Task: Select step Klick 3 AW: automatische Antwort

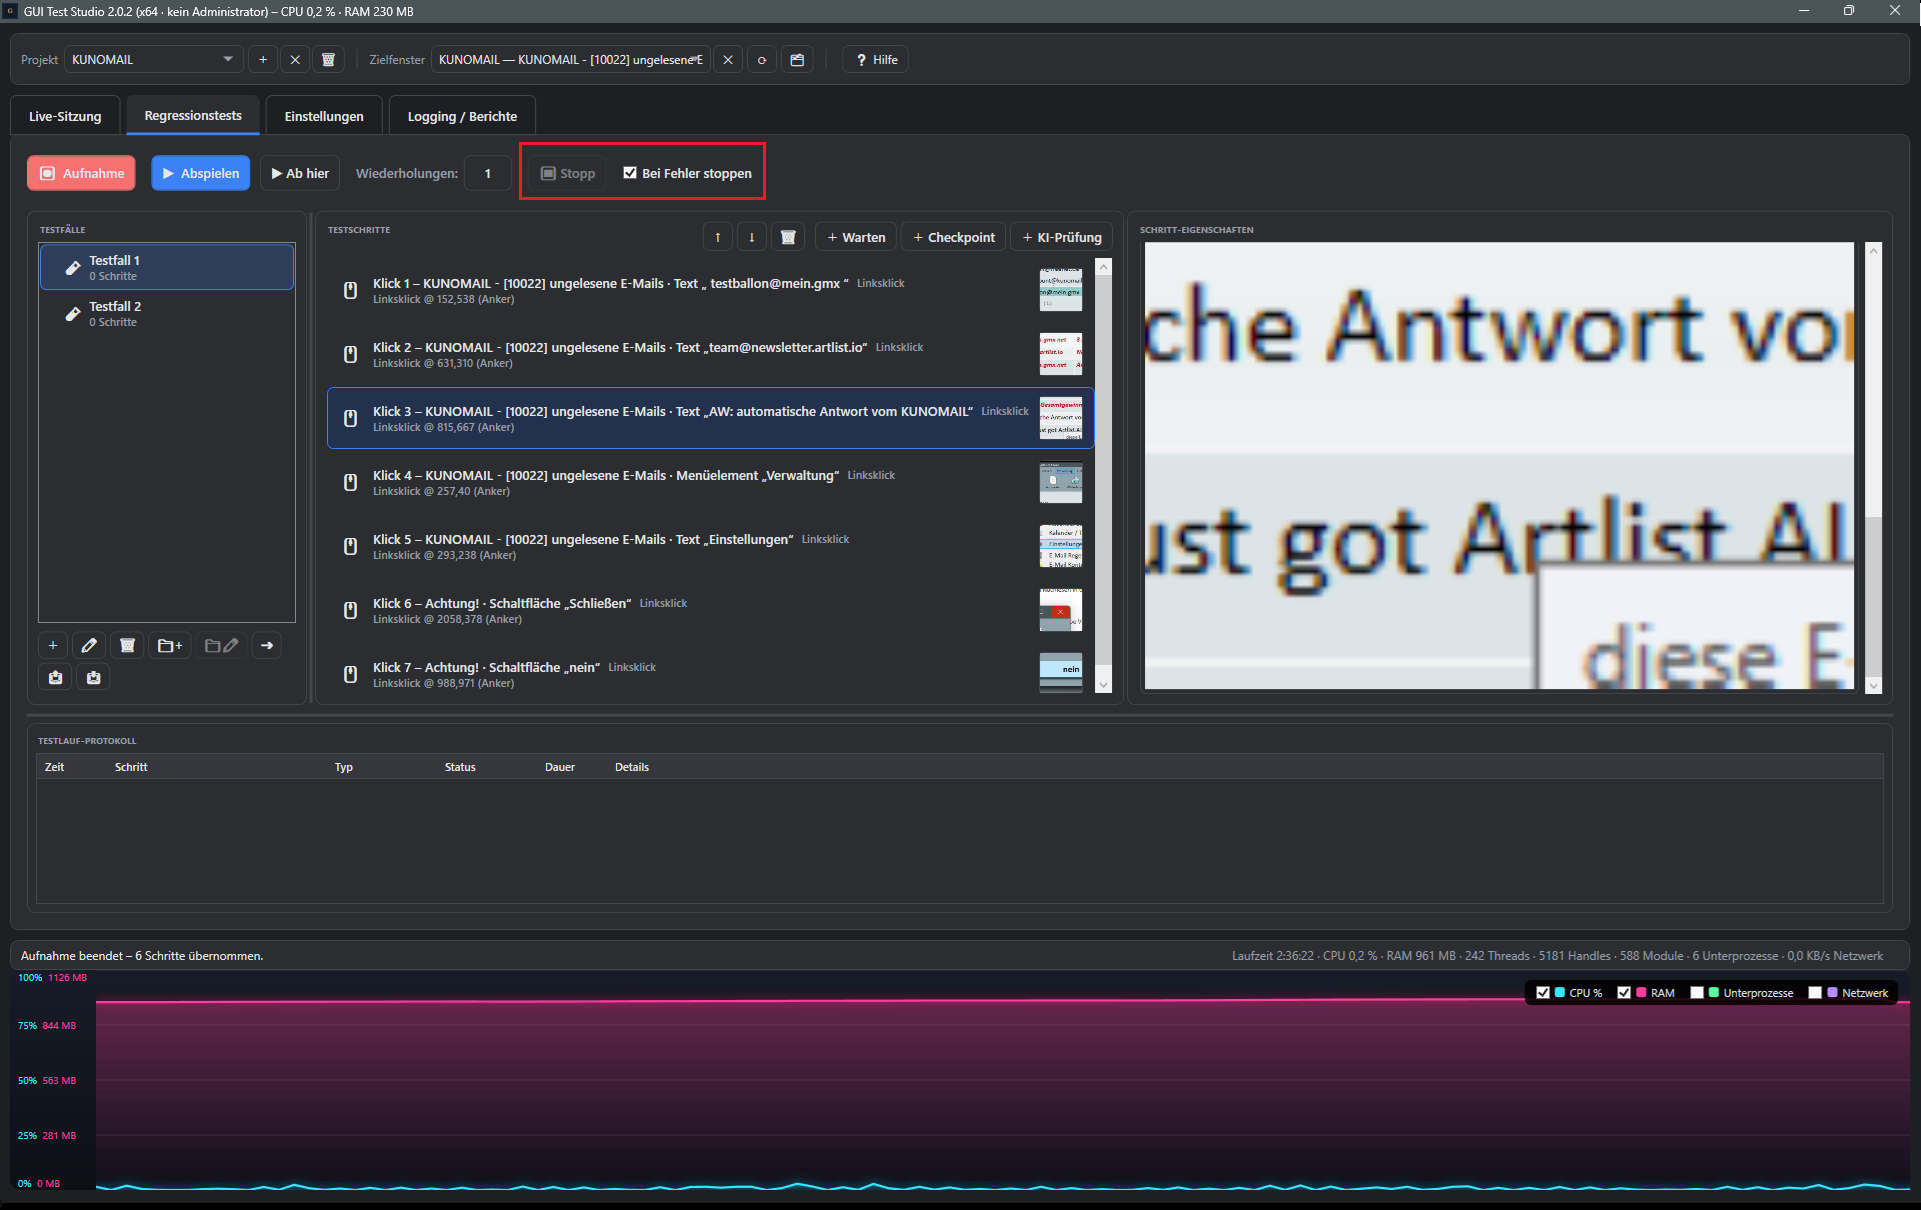Action: [x=711, y=418]
